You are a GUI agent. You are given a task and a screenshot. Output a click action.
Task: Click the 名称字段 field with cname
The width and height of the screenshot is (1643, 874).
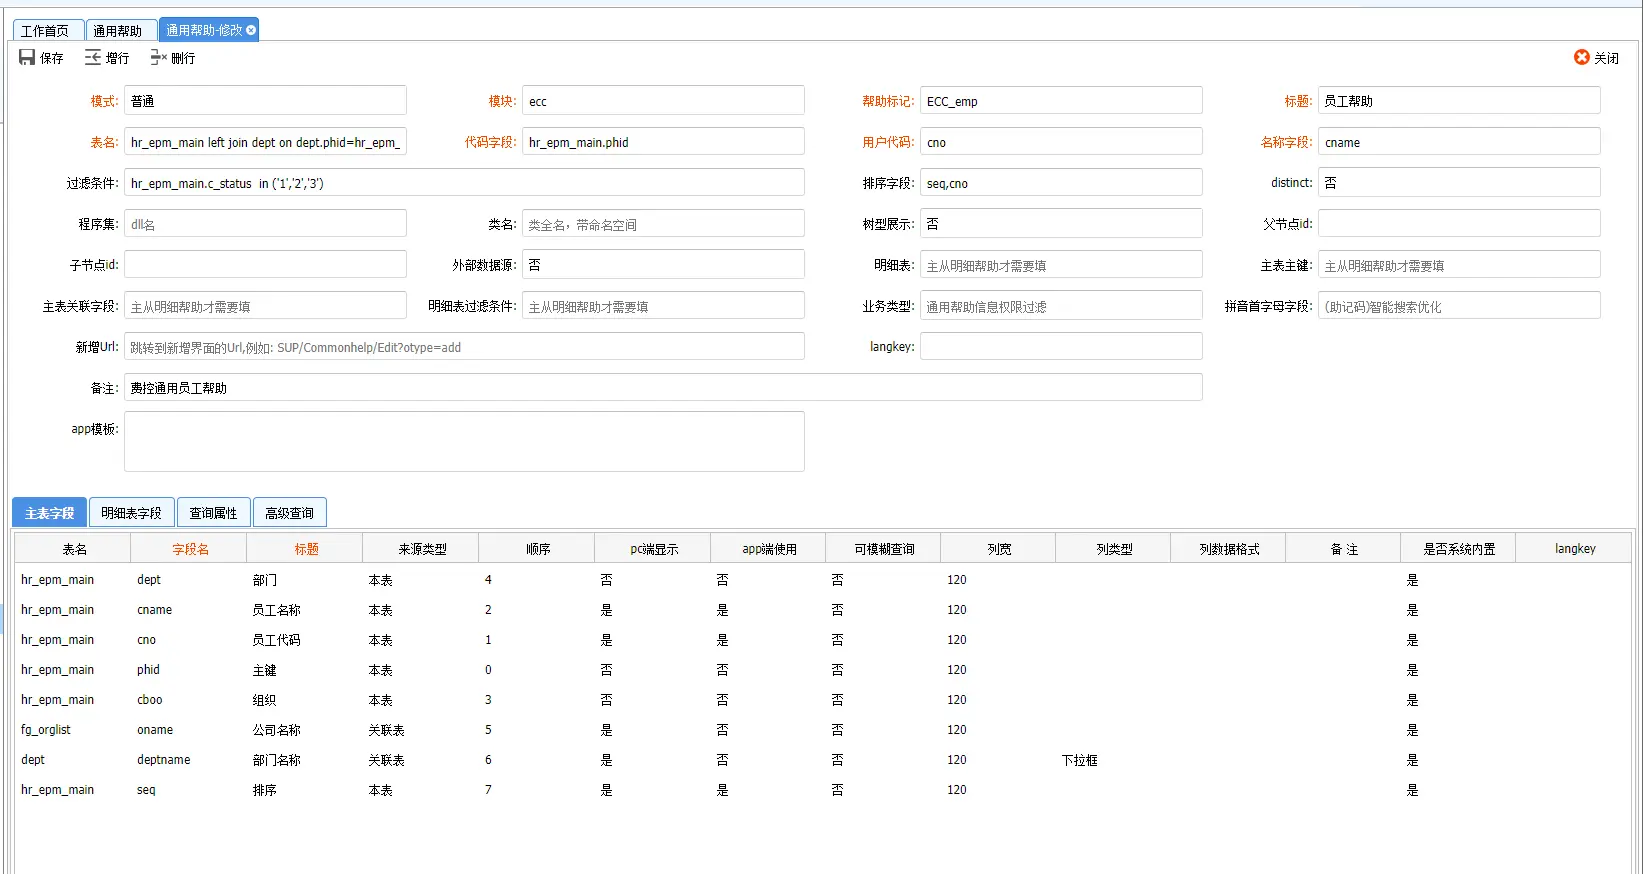coord(1459,141)
